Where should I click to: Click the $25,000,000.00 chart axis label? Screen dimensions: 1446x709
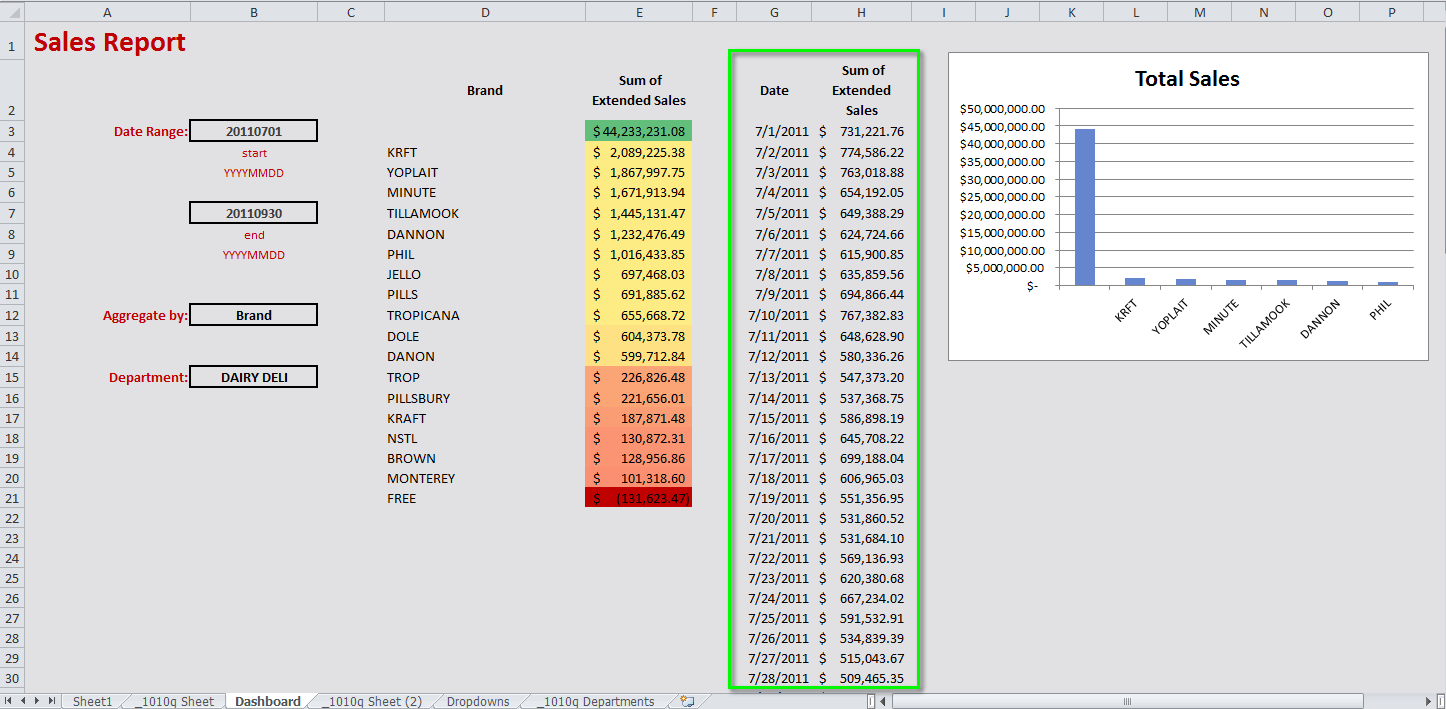1002,197
